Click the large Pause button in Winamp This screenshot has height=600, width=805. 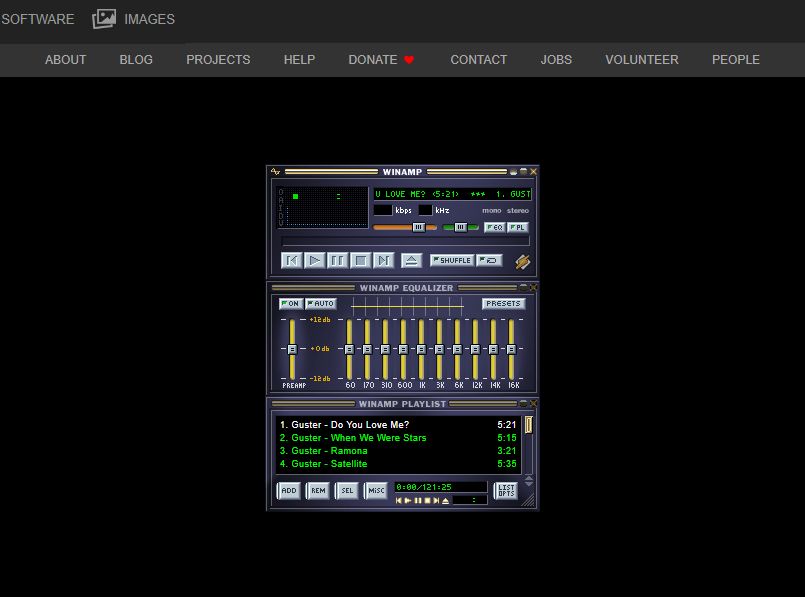click(x=337, y=260)
